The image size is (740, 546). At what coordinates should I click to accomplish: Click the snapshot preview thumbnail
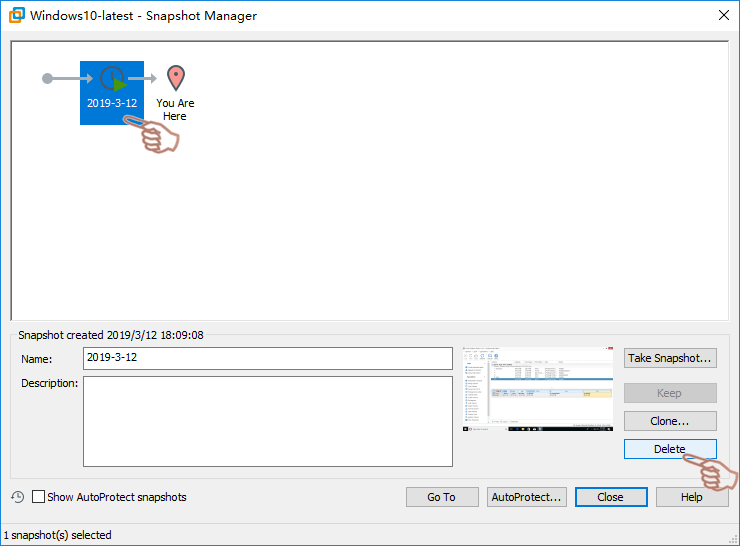pyautogui.click(x=538, y=389)
